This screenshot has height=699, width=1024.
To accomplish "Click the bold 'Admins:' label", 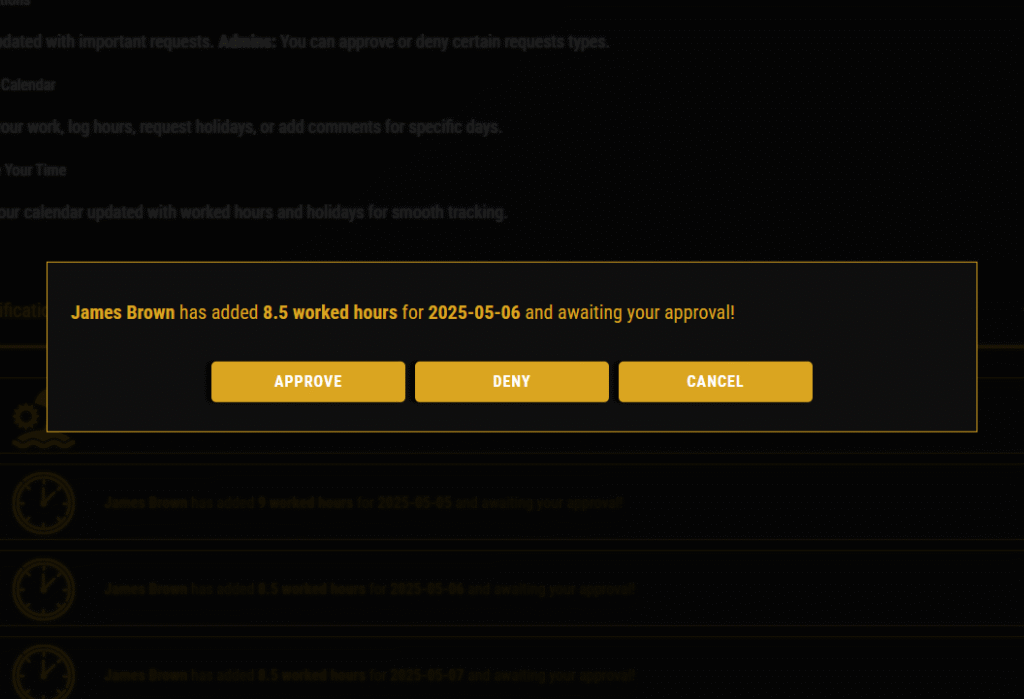I will 248,42.
